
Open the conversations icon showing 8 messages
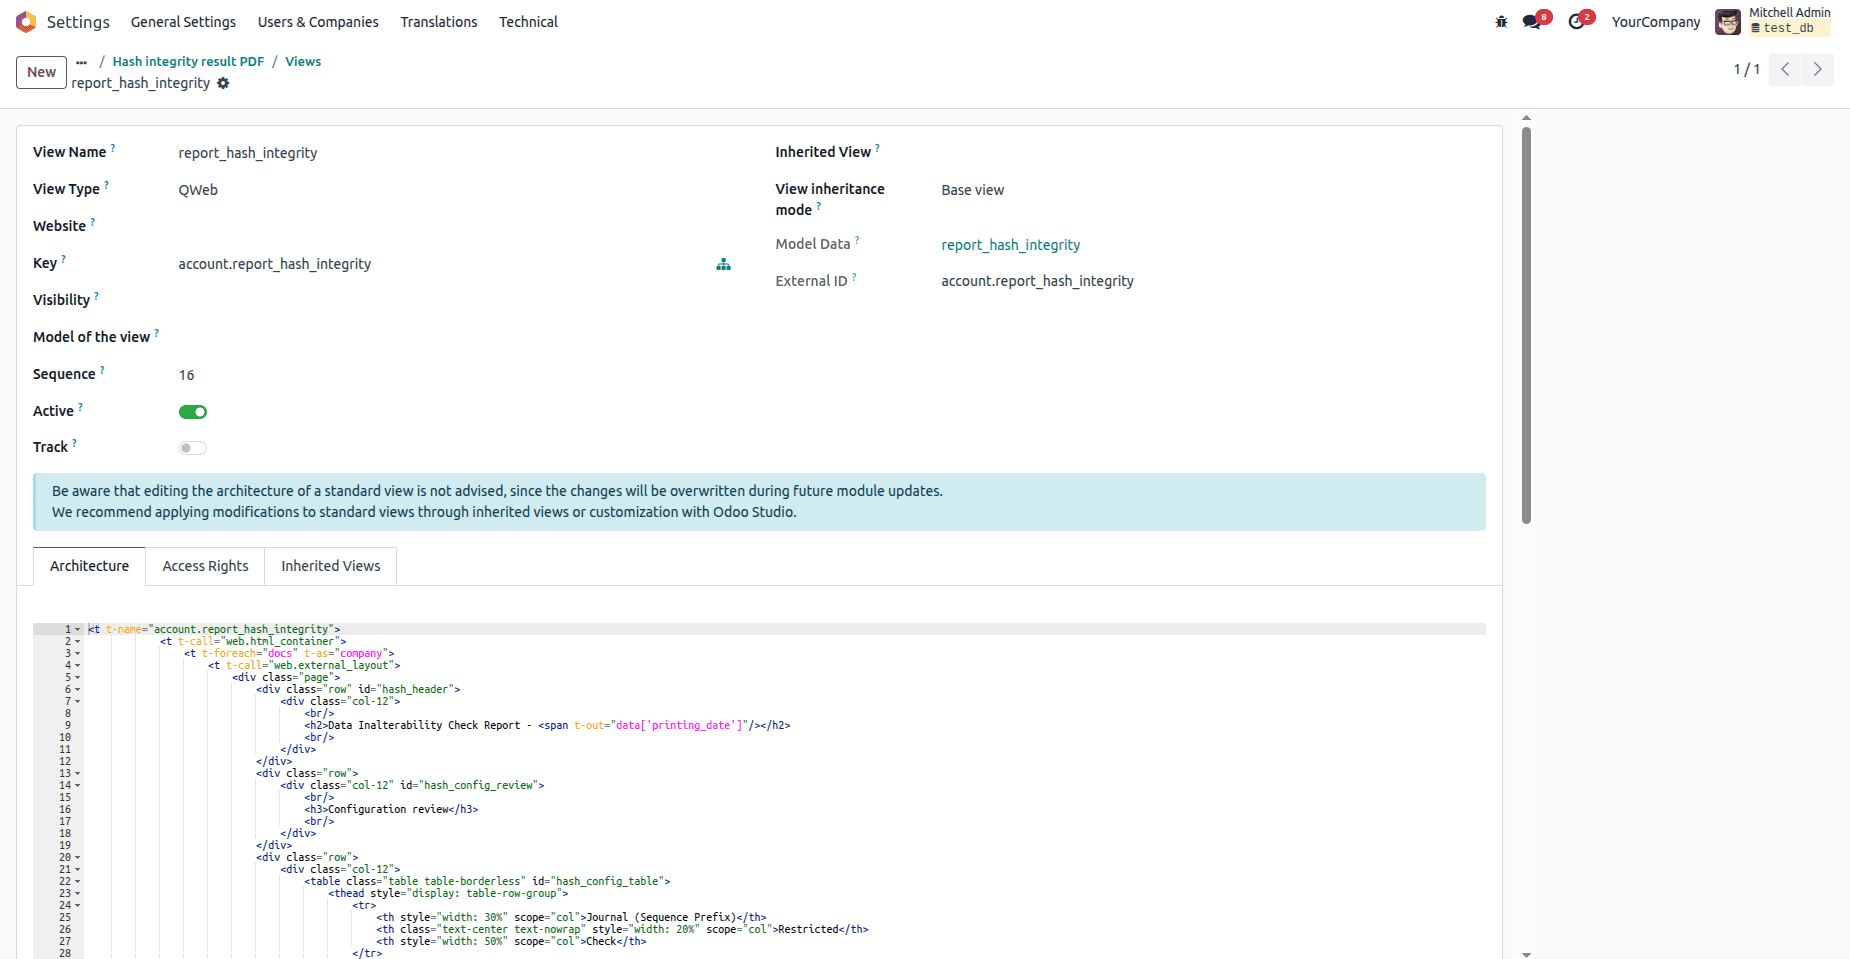point(1534,20)
